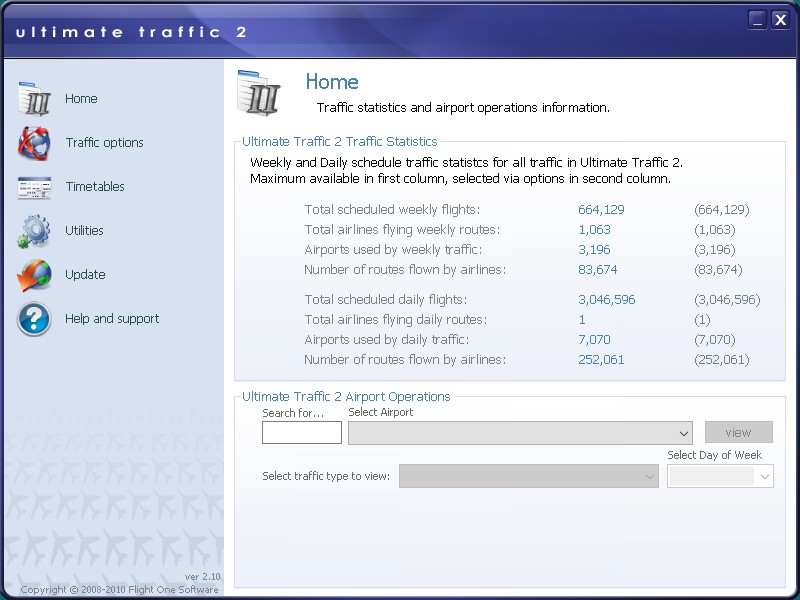800x600 pixels.
Task: Open Traffic options from sidebar text
Action: tap(105, 142)
